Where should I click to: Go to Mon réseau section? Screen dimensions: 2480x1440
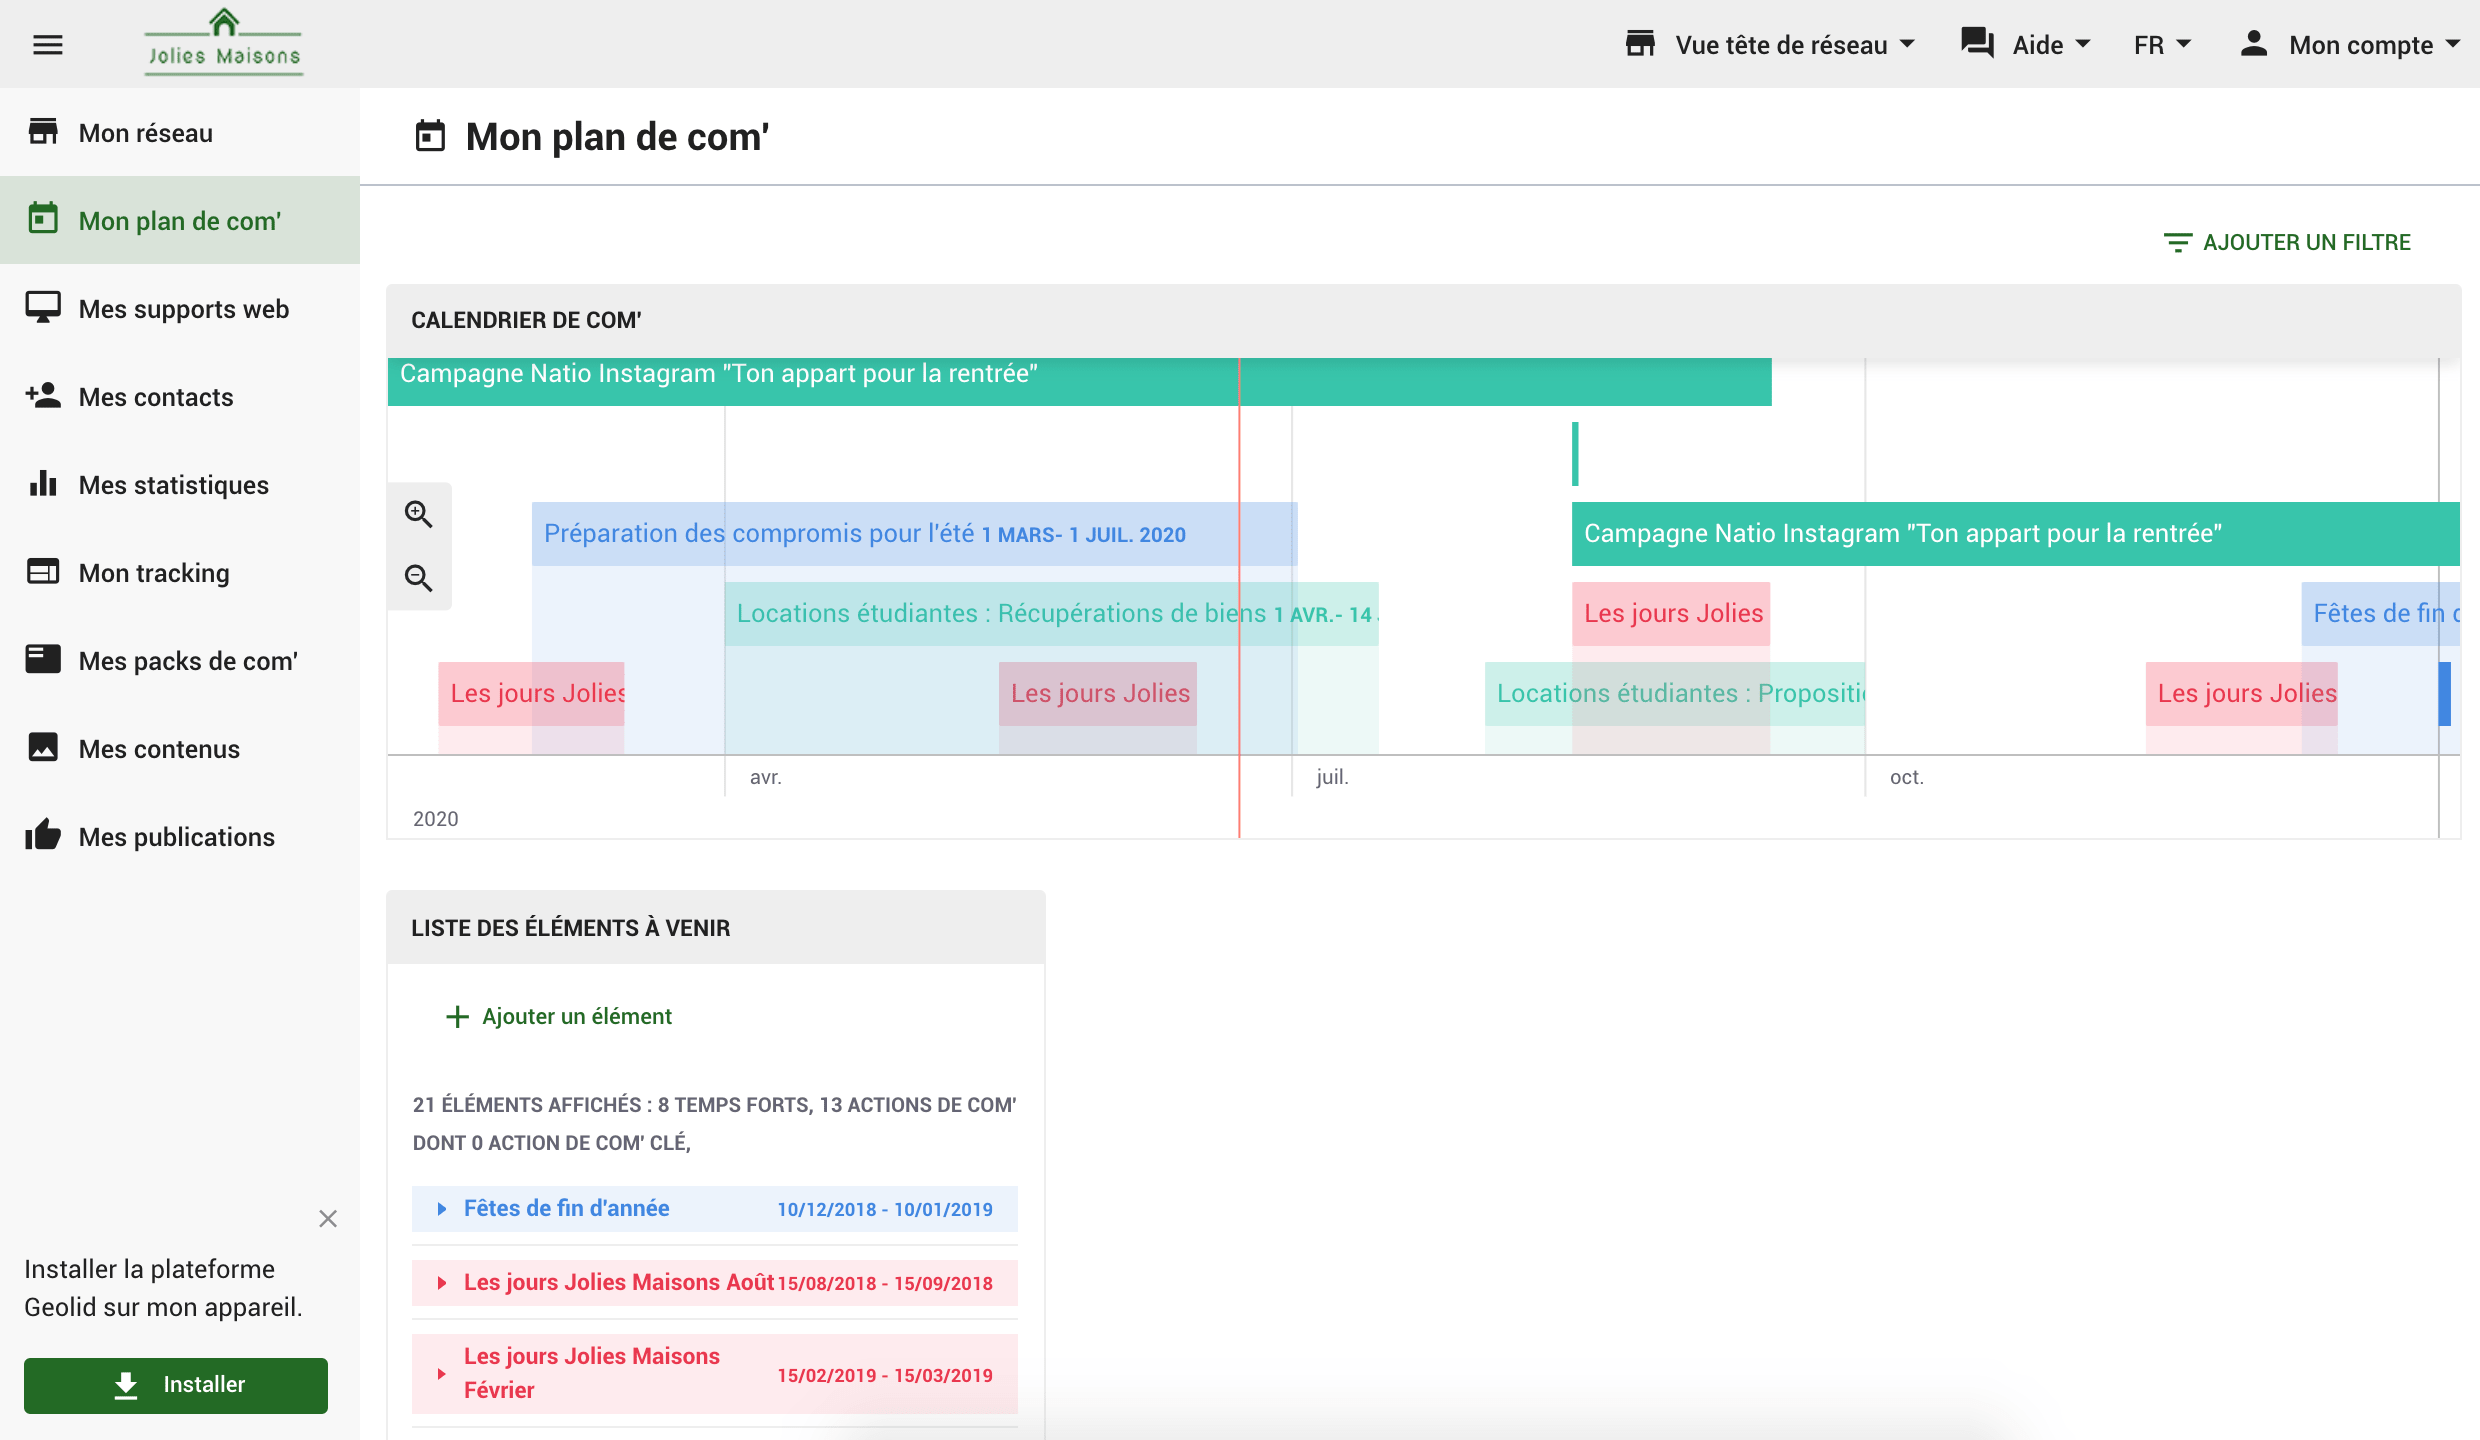pyautogui.click(x=180, y=132)
